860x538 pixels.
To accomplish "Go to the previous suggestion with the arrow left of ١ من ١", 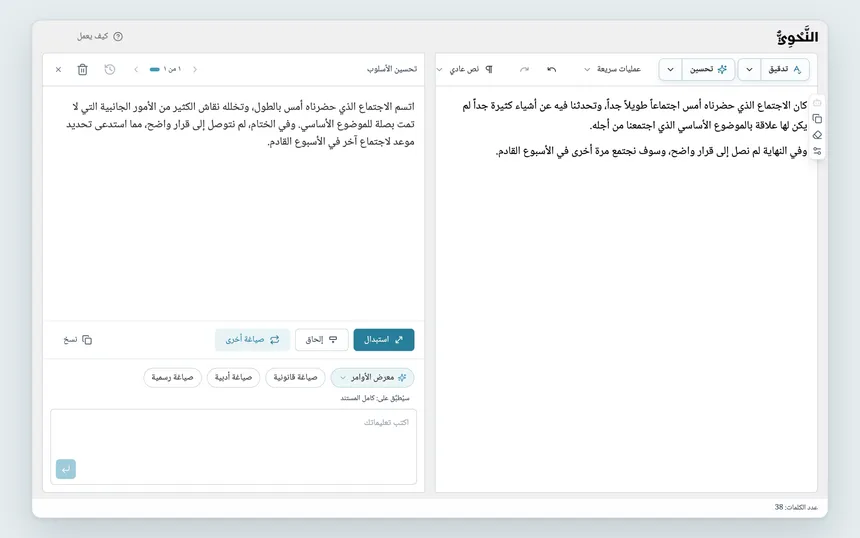I will [x=136, y=70].
